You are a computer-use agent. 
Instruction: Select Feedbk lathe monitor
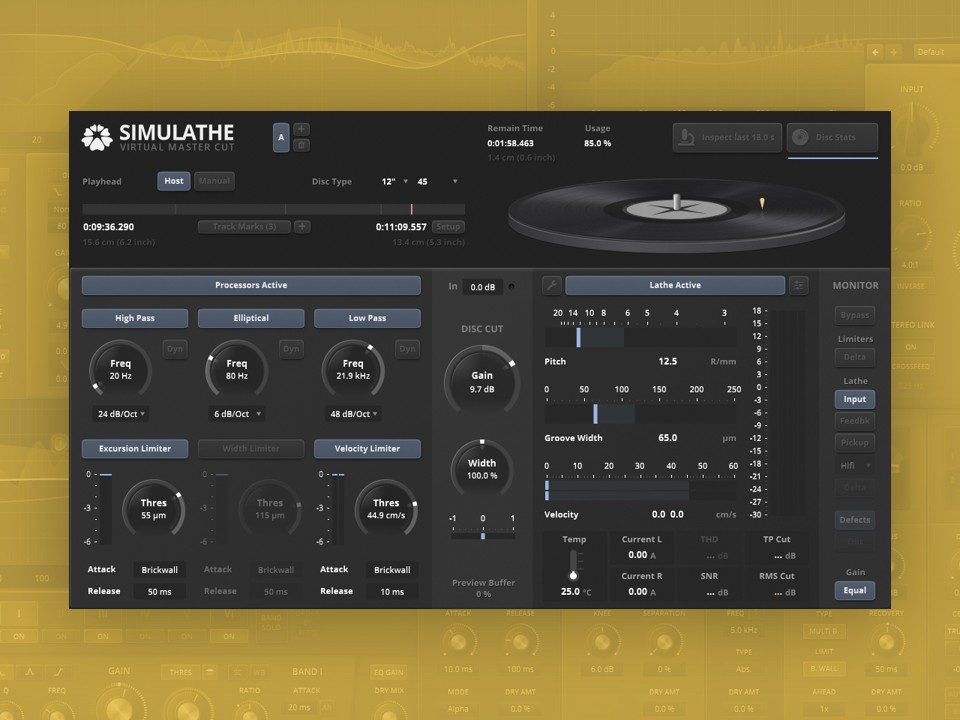pos(855,421)
